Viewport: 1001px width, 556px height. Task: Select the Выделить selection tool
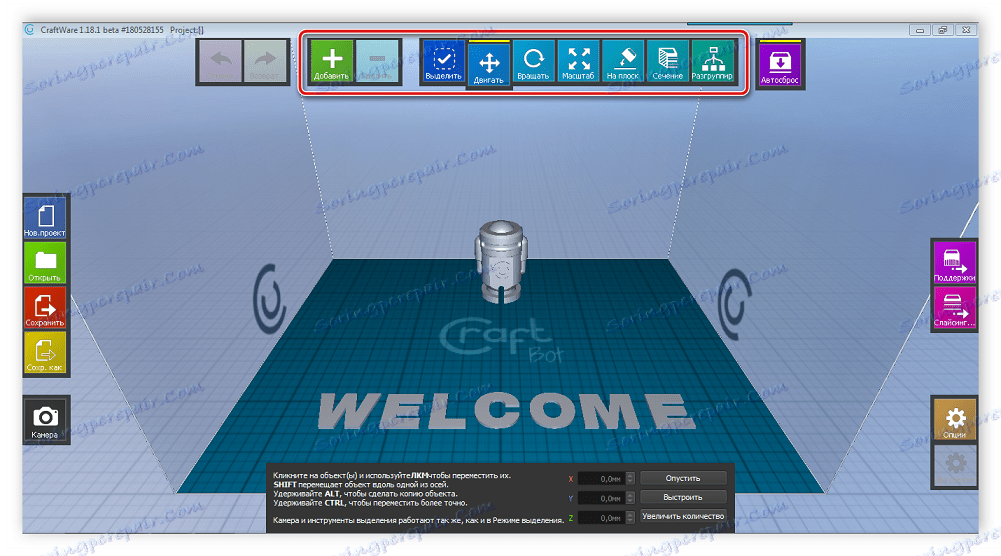point(443,61)
